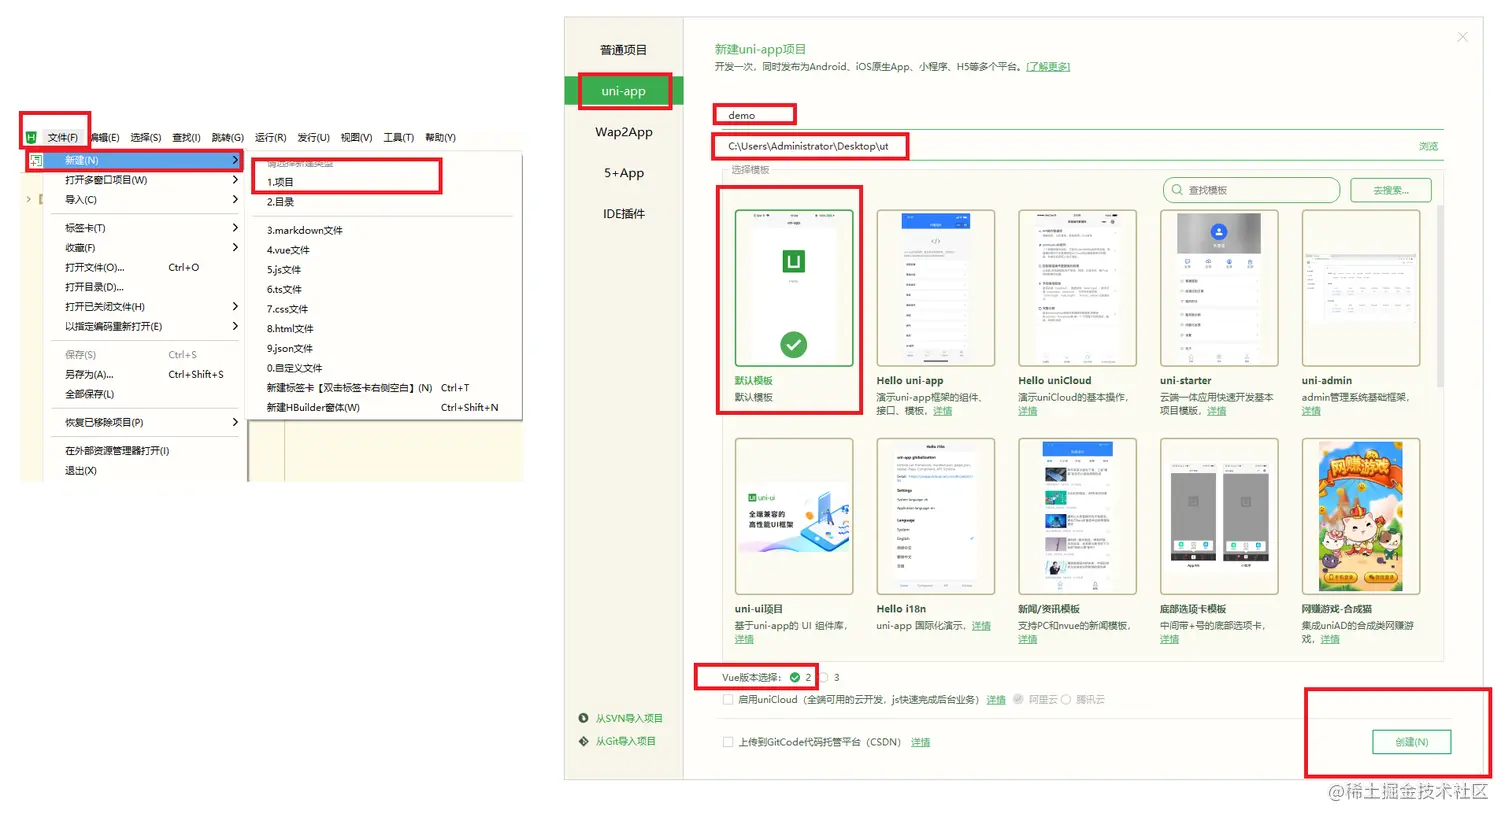Enable the 启用uniCloud checkbox
This screenshot has height=825, width=1512.
point(728,699)
